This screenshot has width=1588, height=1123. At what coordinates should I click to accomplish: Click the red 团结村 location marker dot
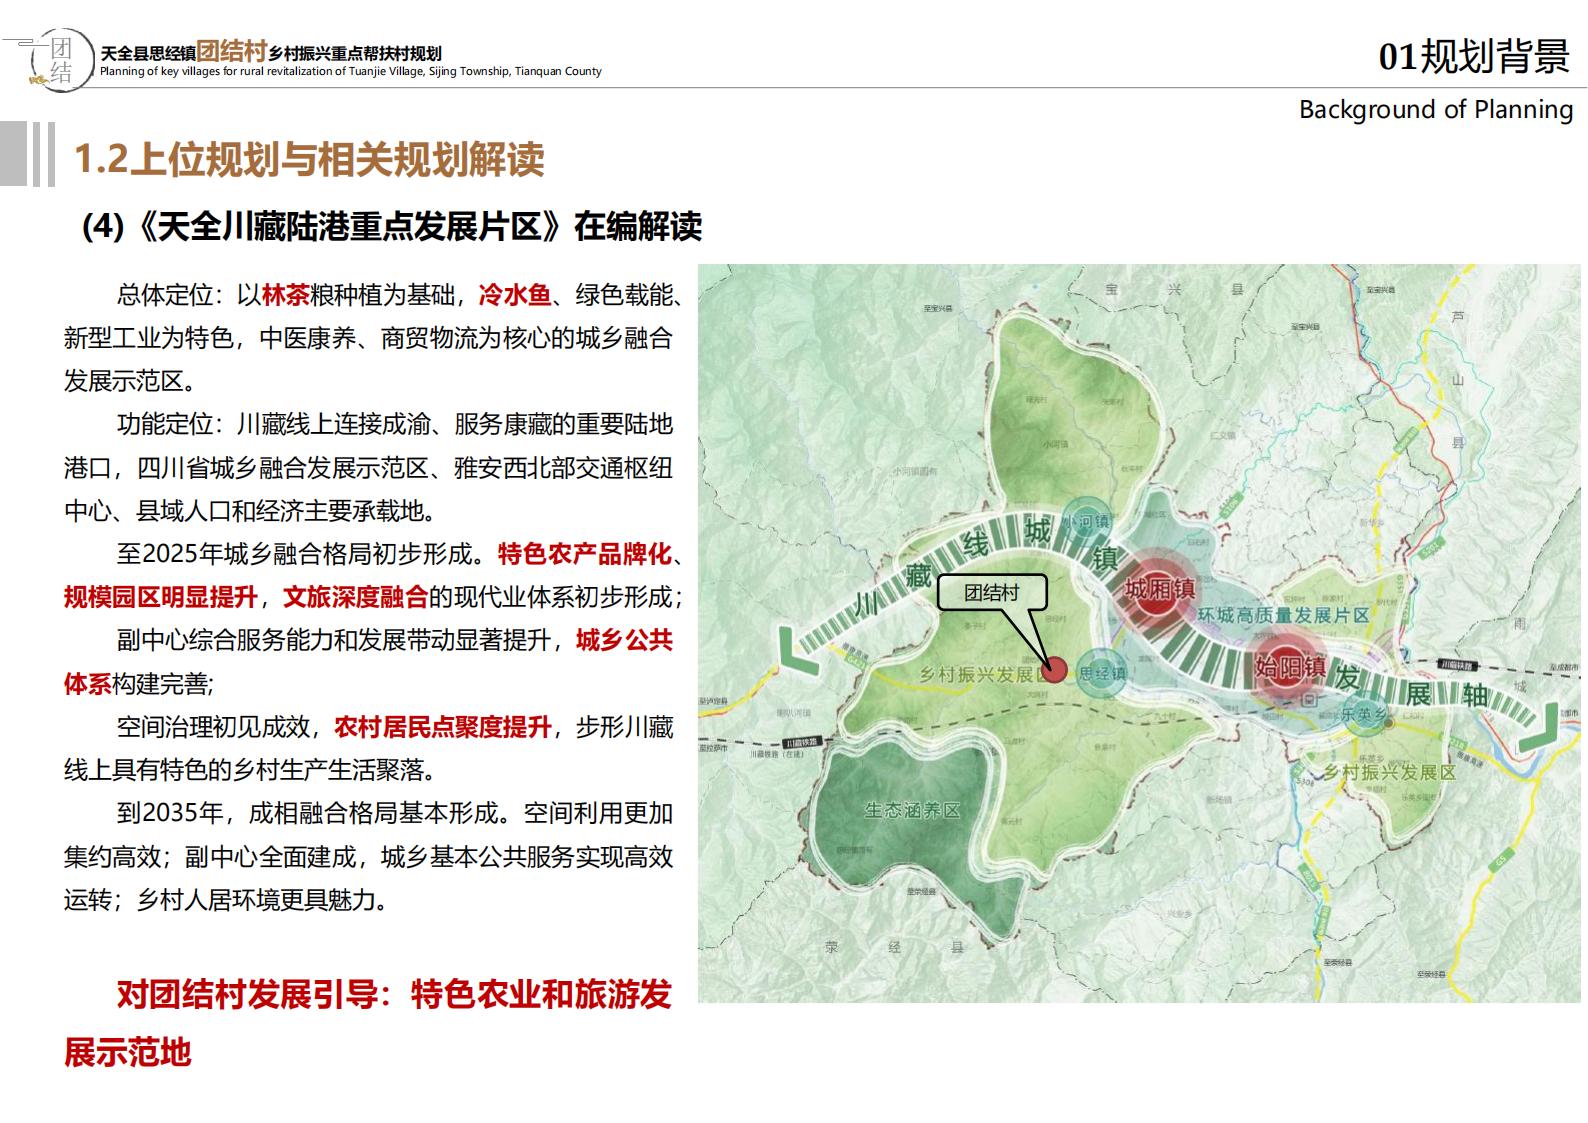(1053, 669)
